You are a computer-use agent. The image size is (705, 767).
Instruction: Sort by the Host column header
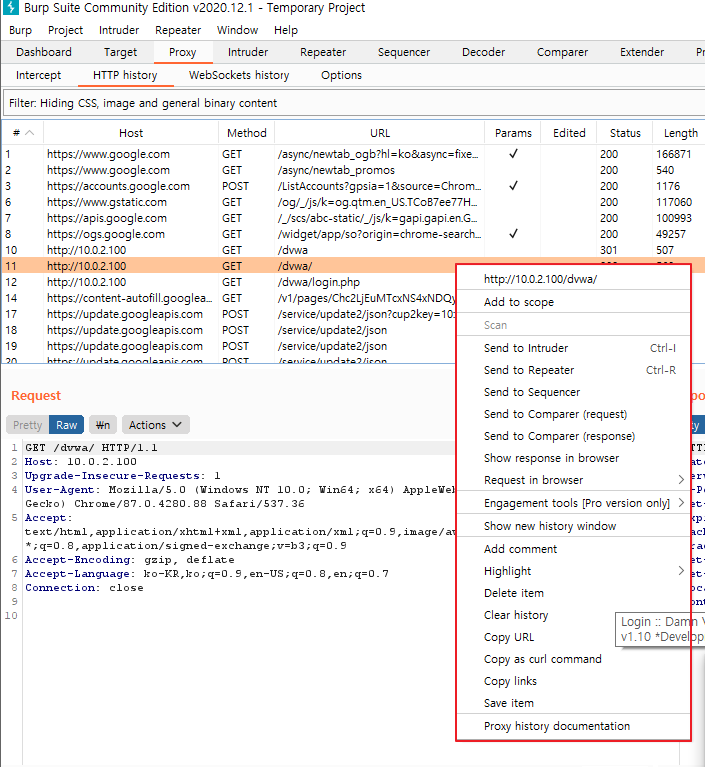[131, 133]
